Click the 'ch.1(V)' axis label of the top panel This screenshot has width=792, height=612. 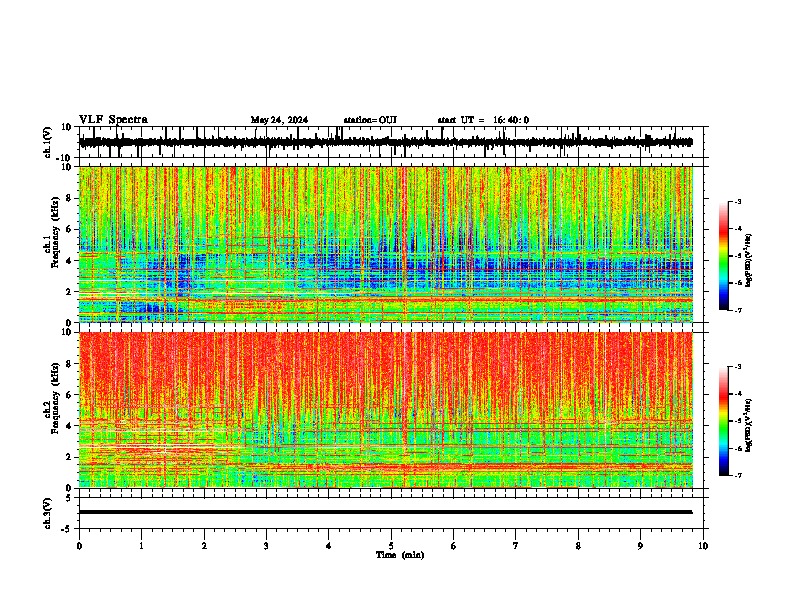coord(47,142)
